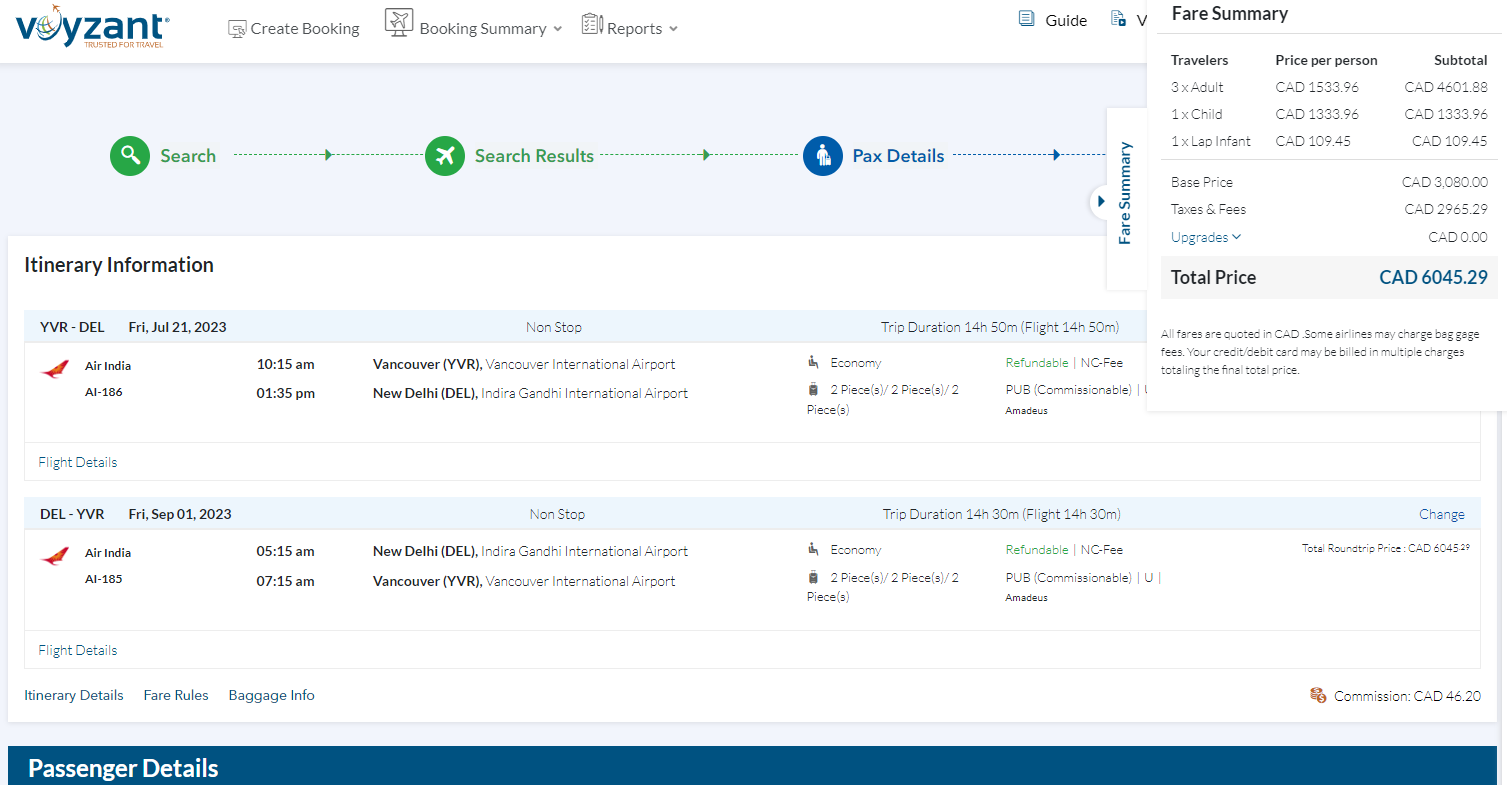1507x785 pixels.
Task: Click the Commission coins icon
Action: 1318,695
